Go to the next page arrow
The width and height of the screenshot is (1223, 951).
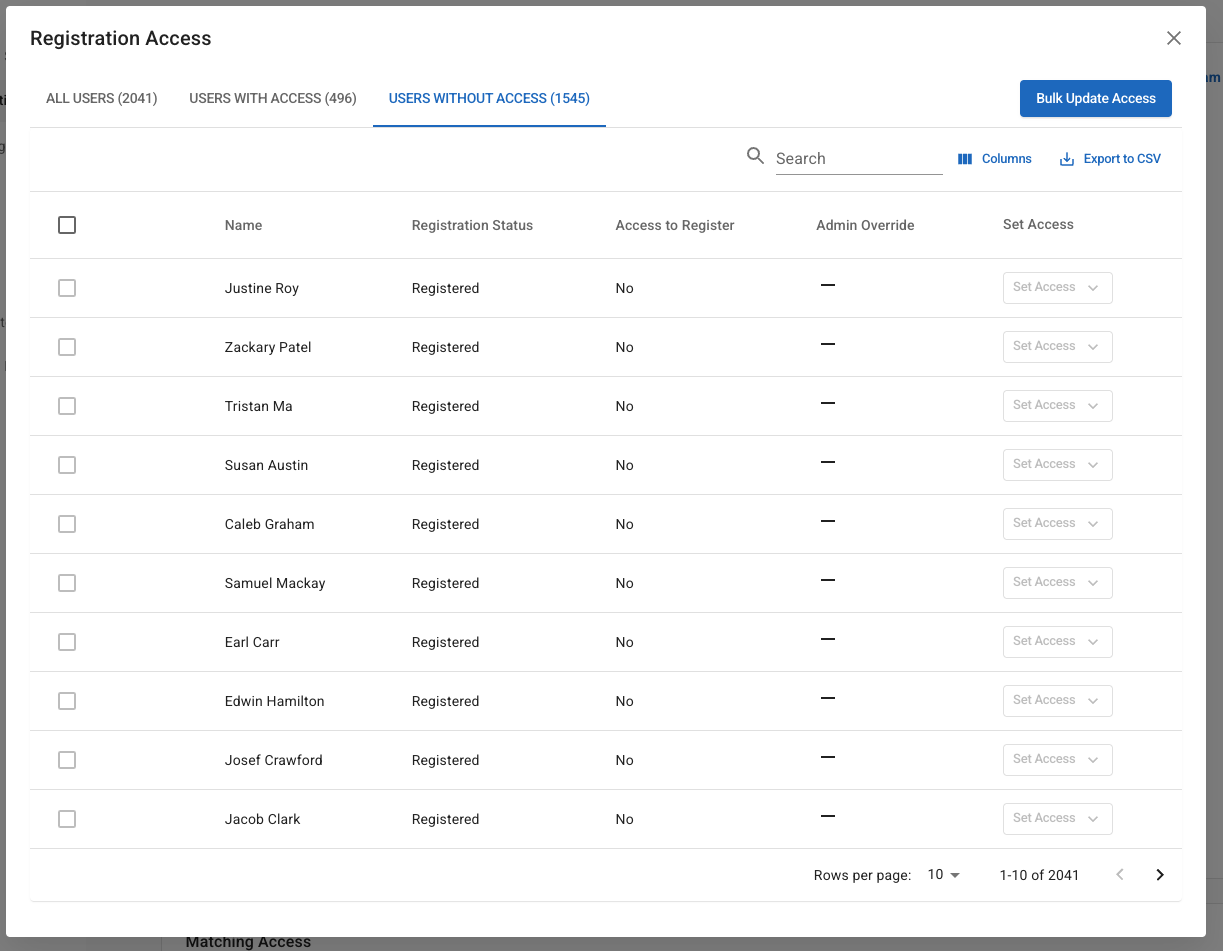pyautogui.click(x=1160, y=875)
